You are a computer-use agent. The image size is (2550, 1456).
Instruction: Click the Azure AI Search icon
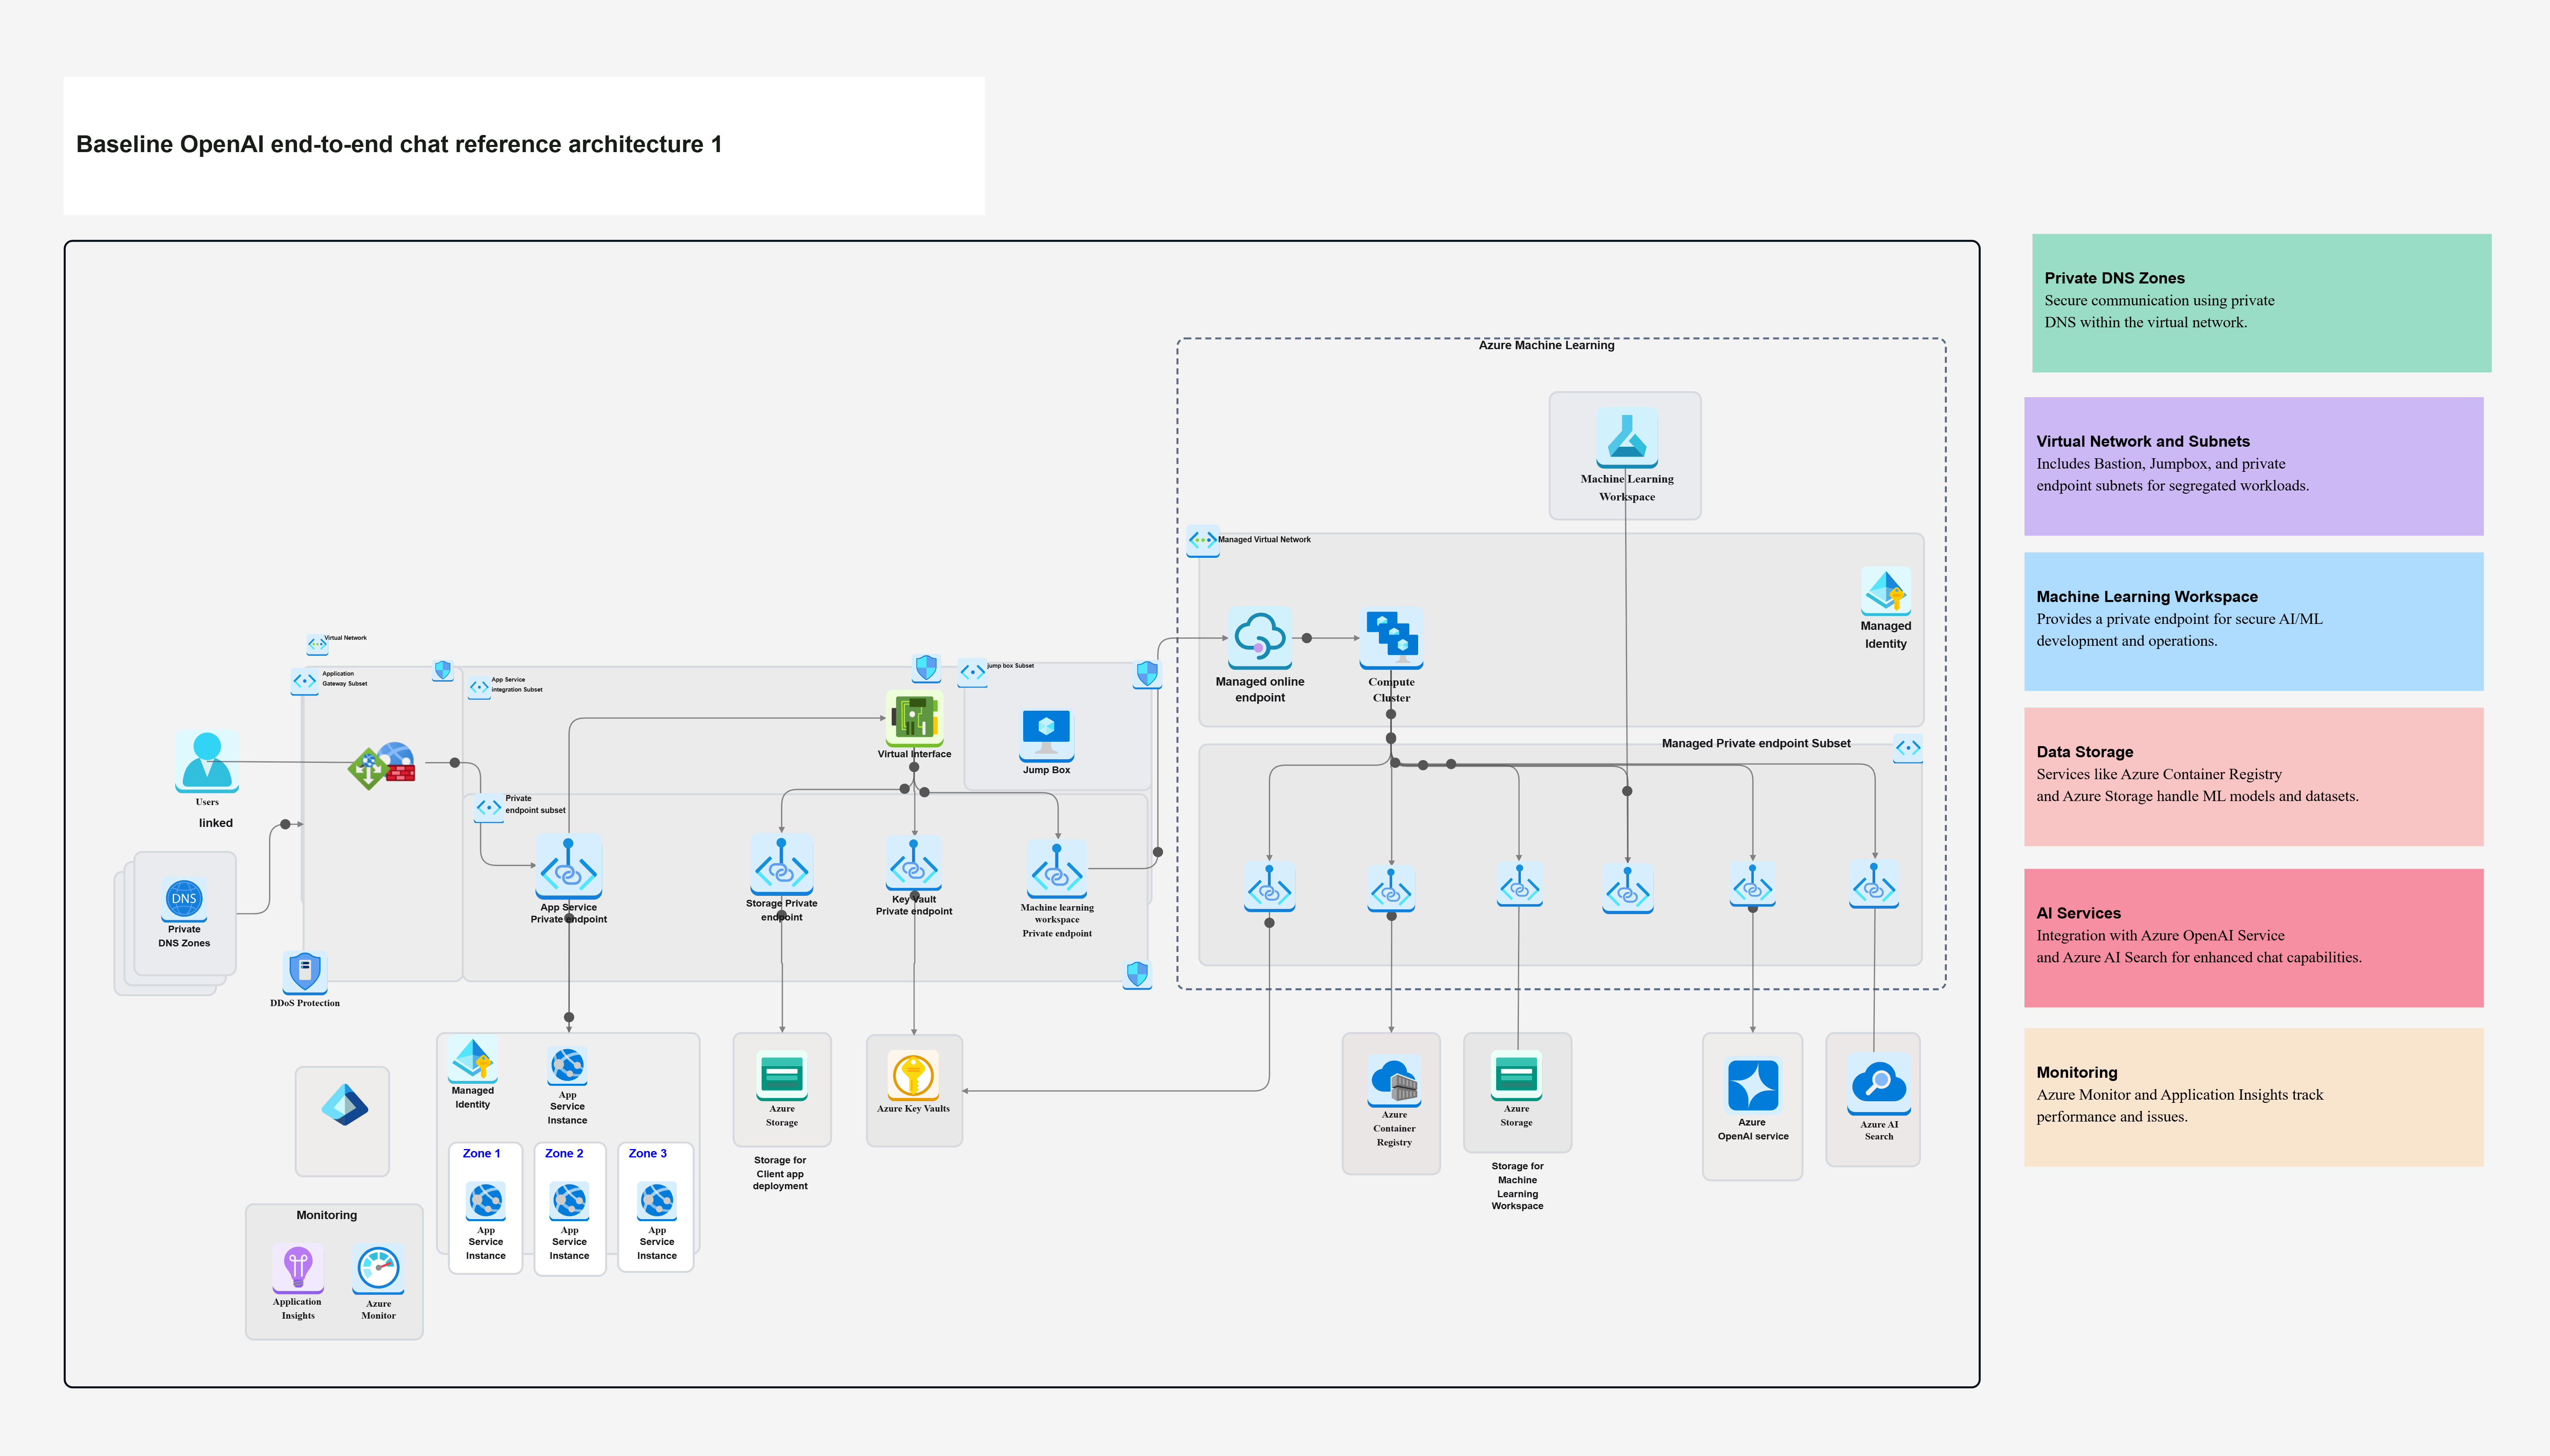pos(1879,1084)
